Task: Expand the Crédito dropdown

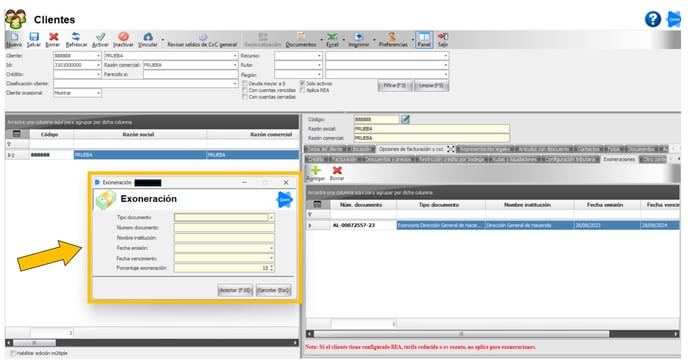Action: [98, 75]
